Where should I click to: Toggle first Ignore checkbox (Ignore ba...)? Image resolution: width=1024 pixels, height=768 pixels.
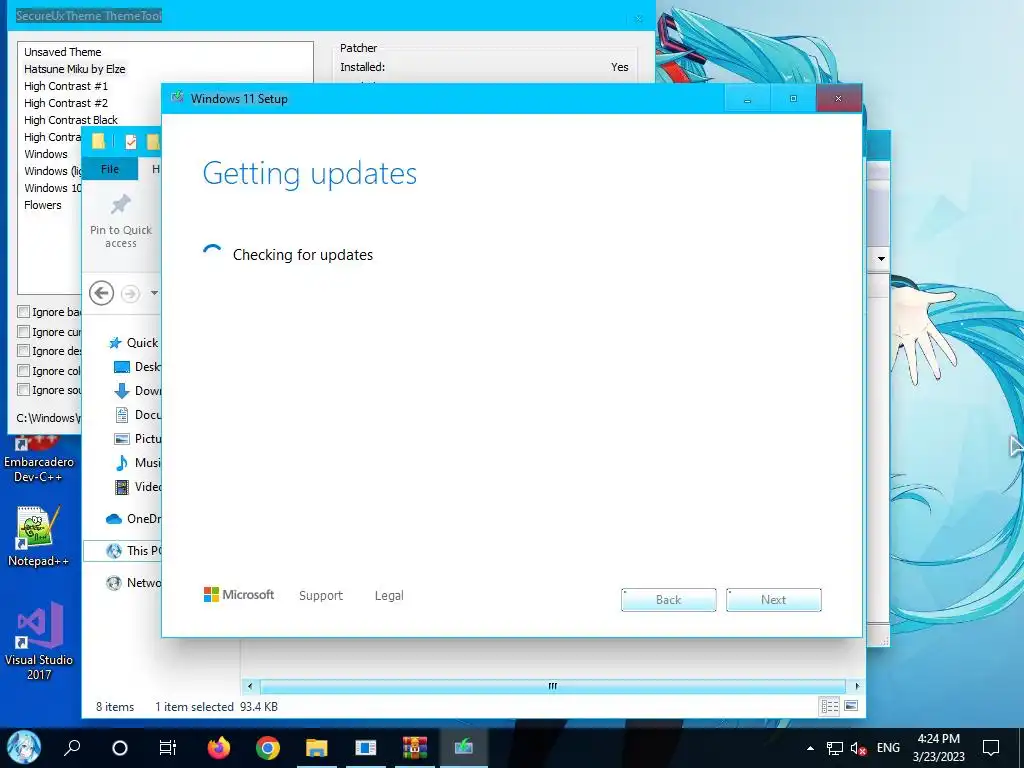pos(24,312)
